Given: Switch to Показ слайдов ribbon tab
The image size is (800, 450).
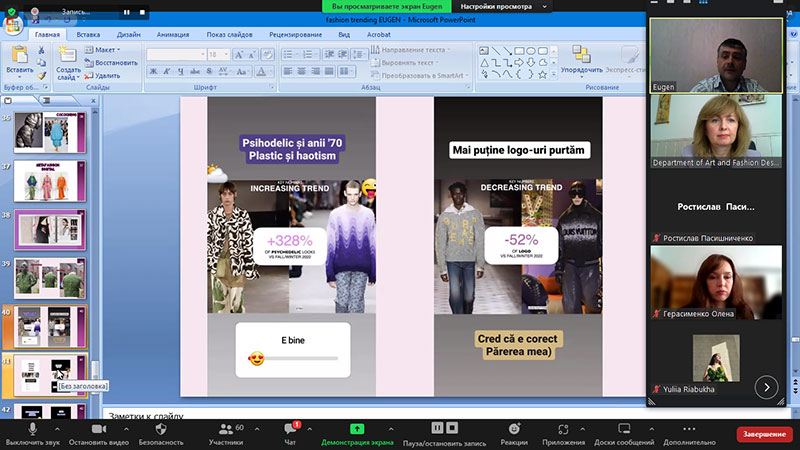Looking at the screenshot, I should tap(229, 34).
